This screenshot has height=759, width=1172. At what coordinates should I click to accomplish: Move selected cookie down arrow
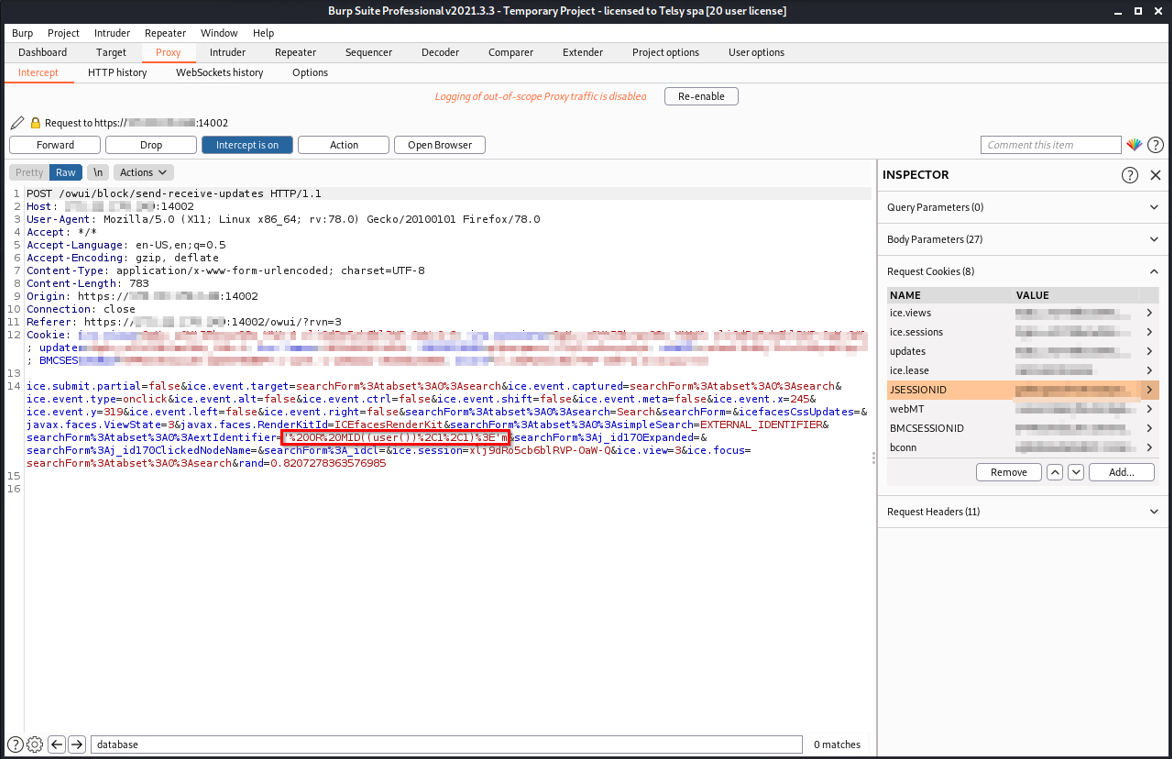(1076, 472)
